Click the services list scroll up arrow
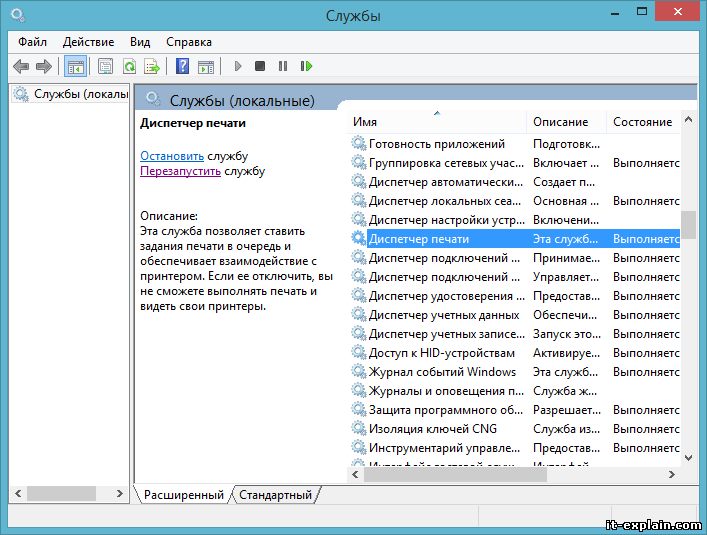 tap(688, 119)
